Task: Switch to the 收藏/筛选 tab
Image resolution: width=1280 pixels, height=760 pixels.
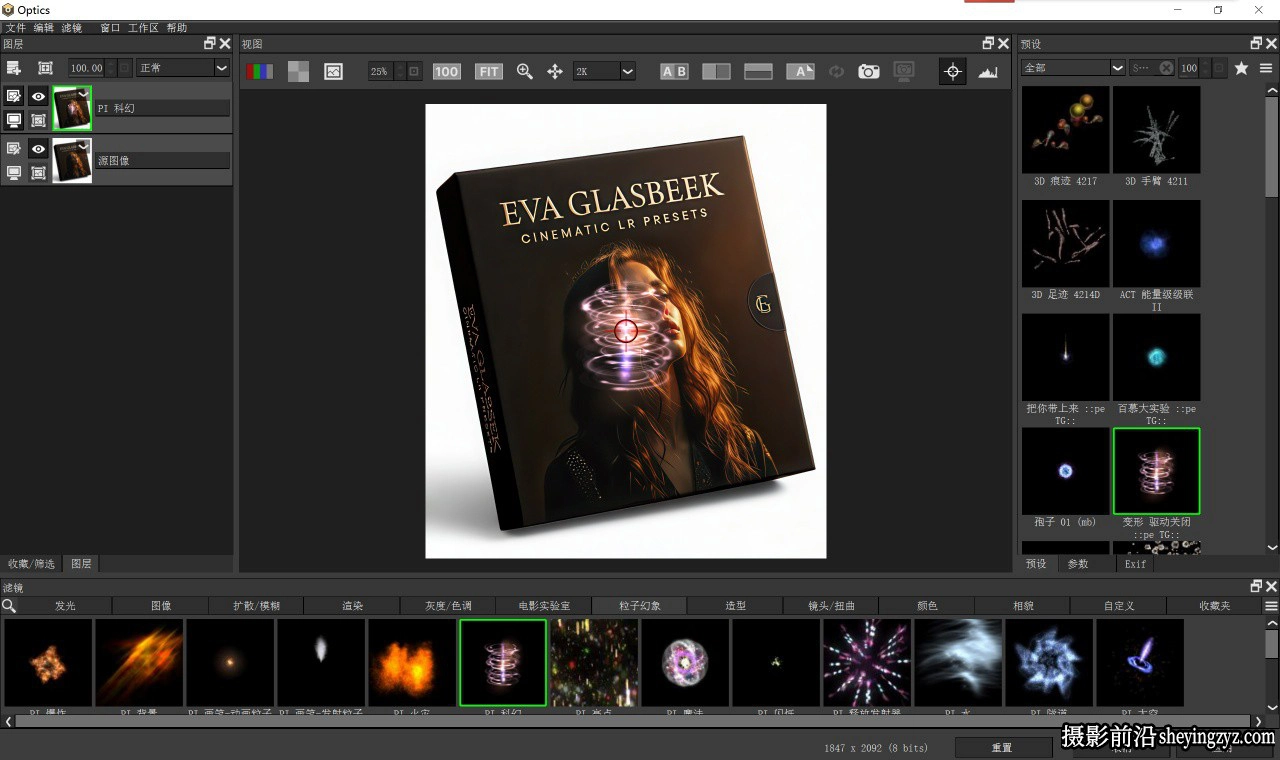Action: tap(32, 564)
